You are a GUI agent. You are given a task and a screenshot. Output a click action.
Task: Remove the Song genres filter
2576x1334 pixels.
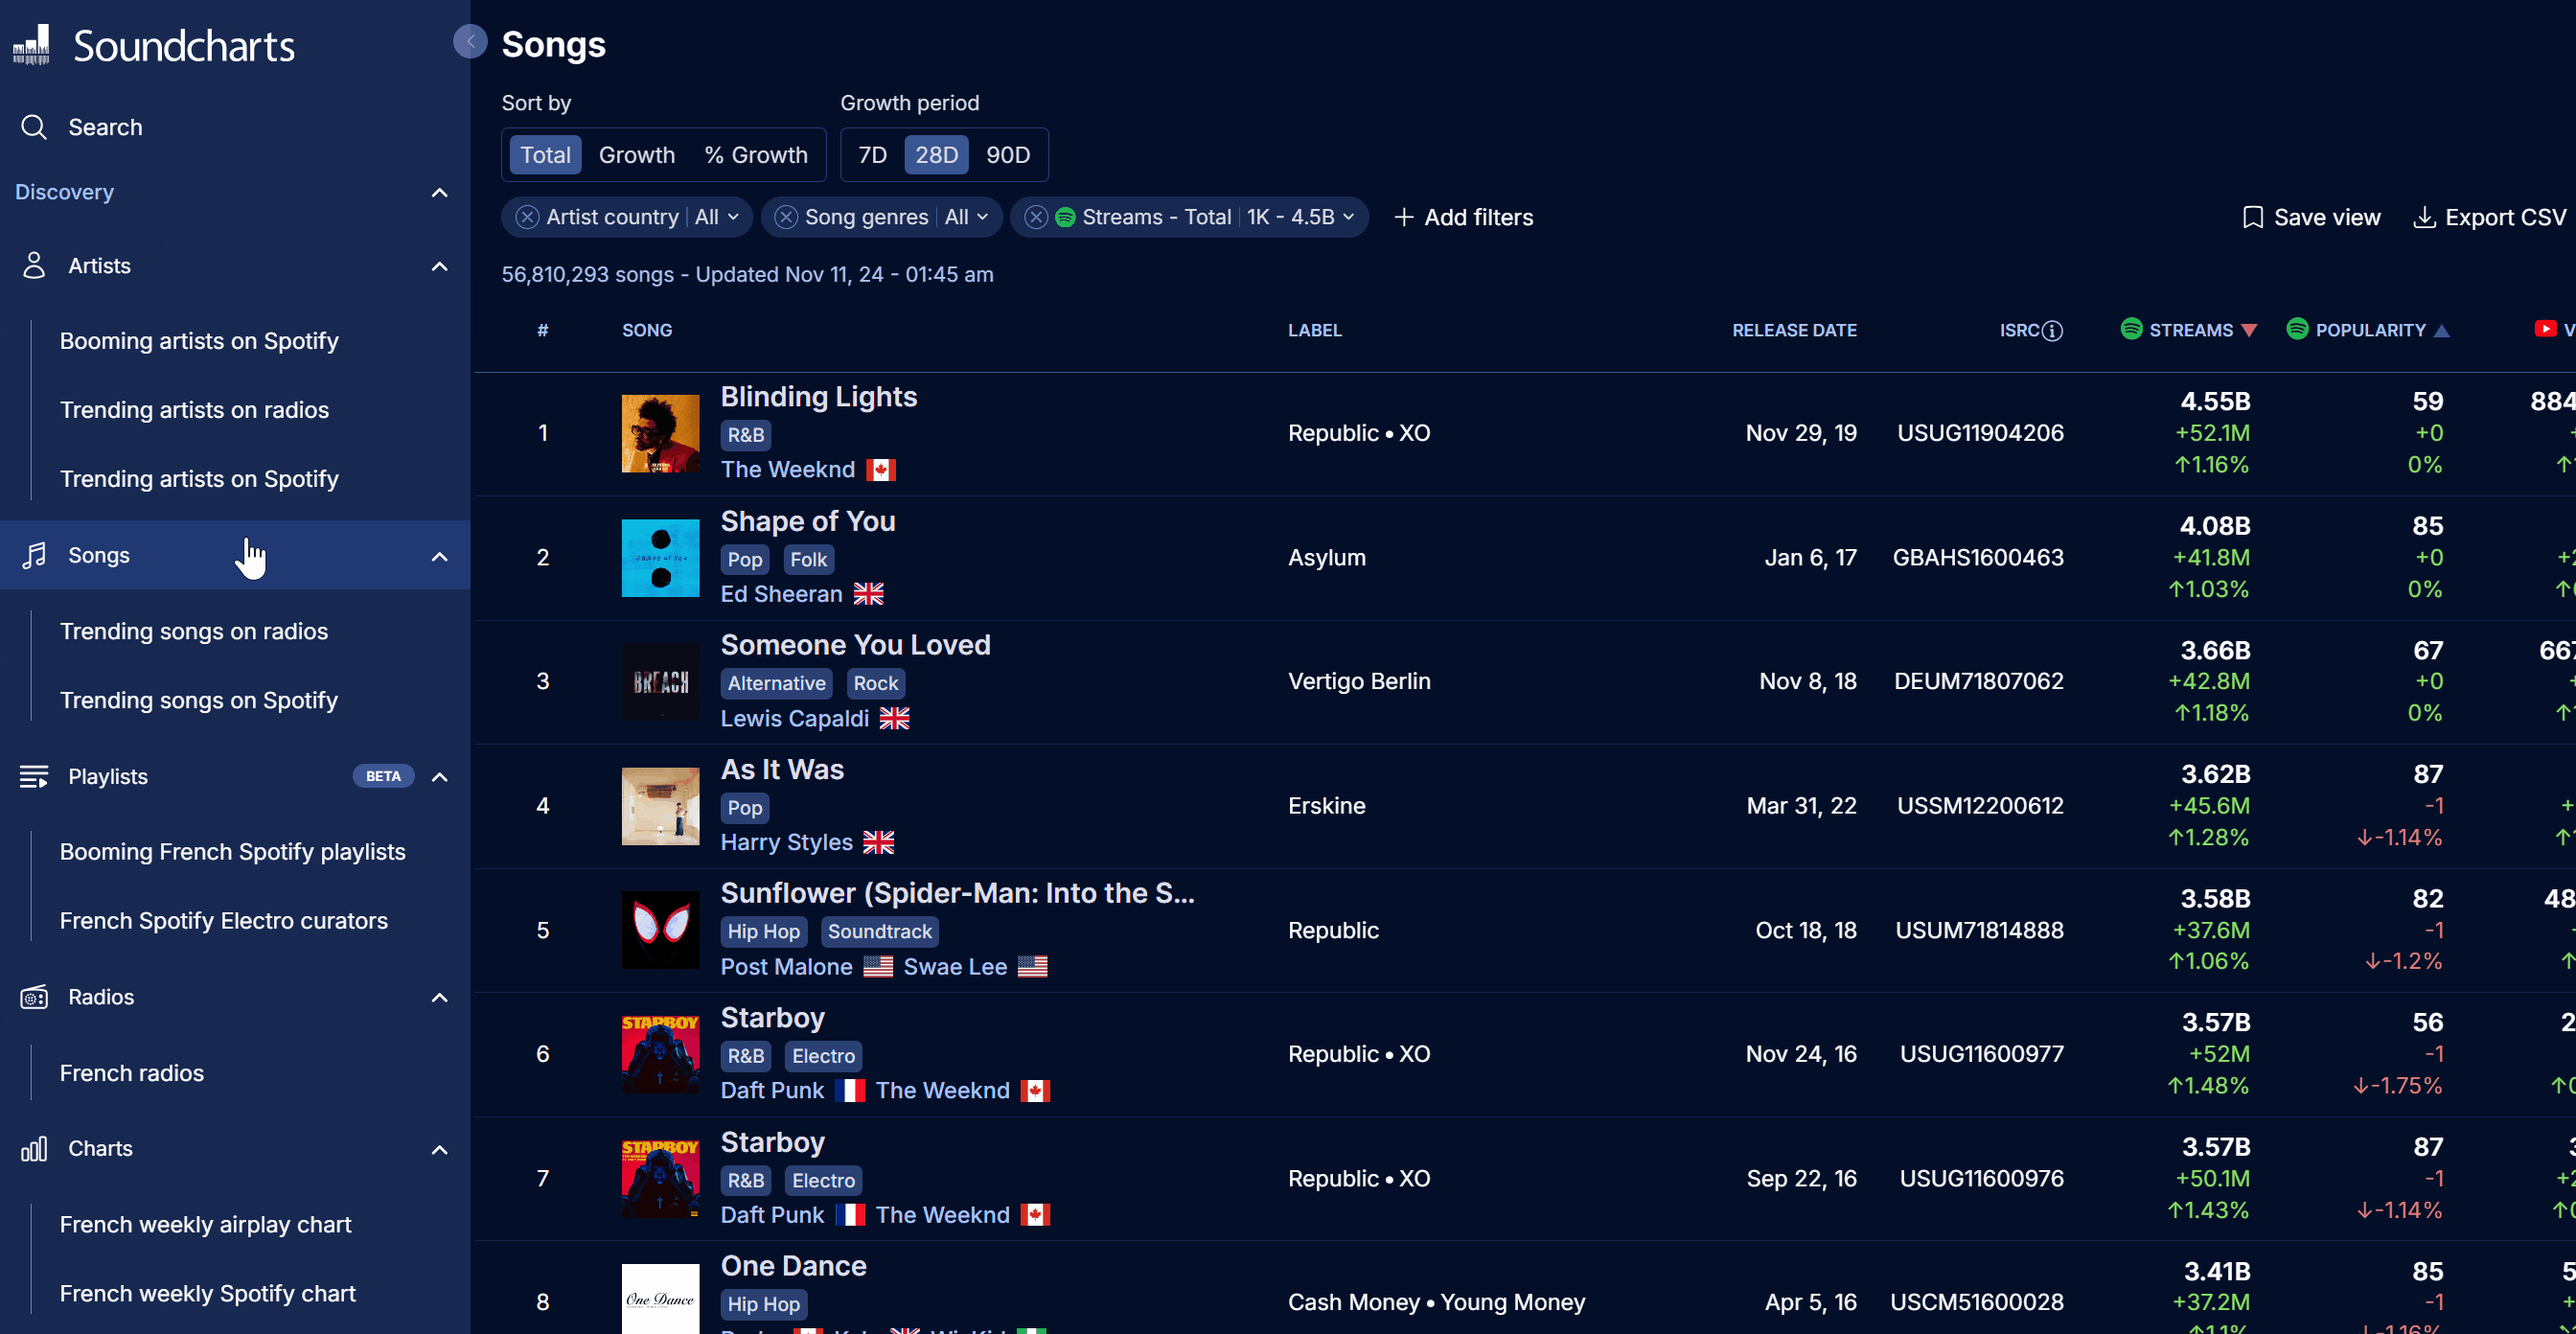pyautogui.click(x=786, y=217)
